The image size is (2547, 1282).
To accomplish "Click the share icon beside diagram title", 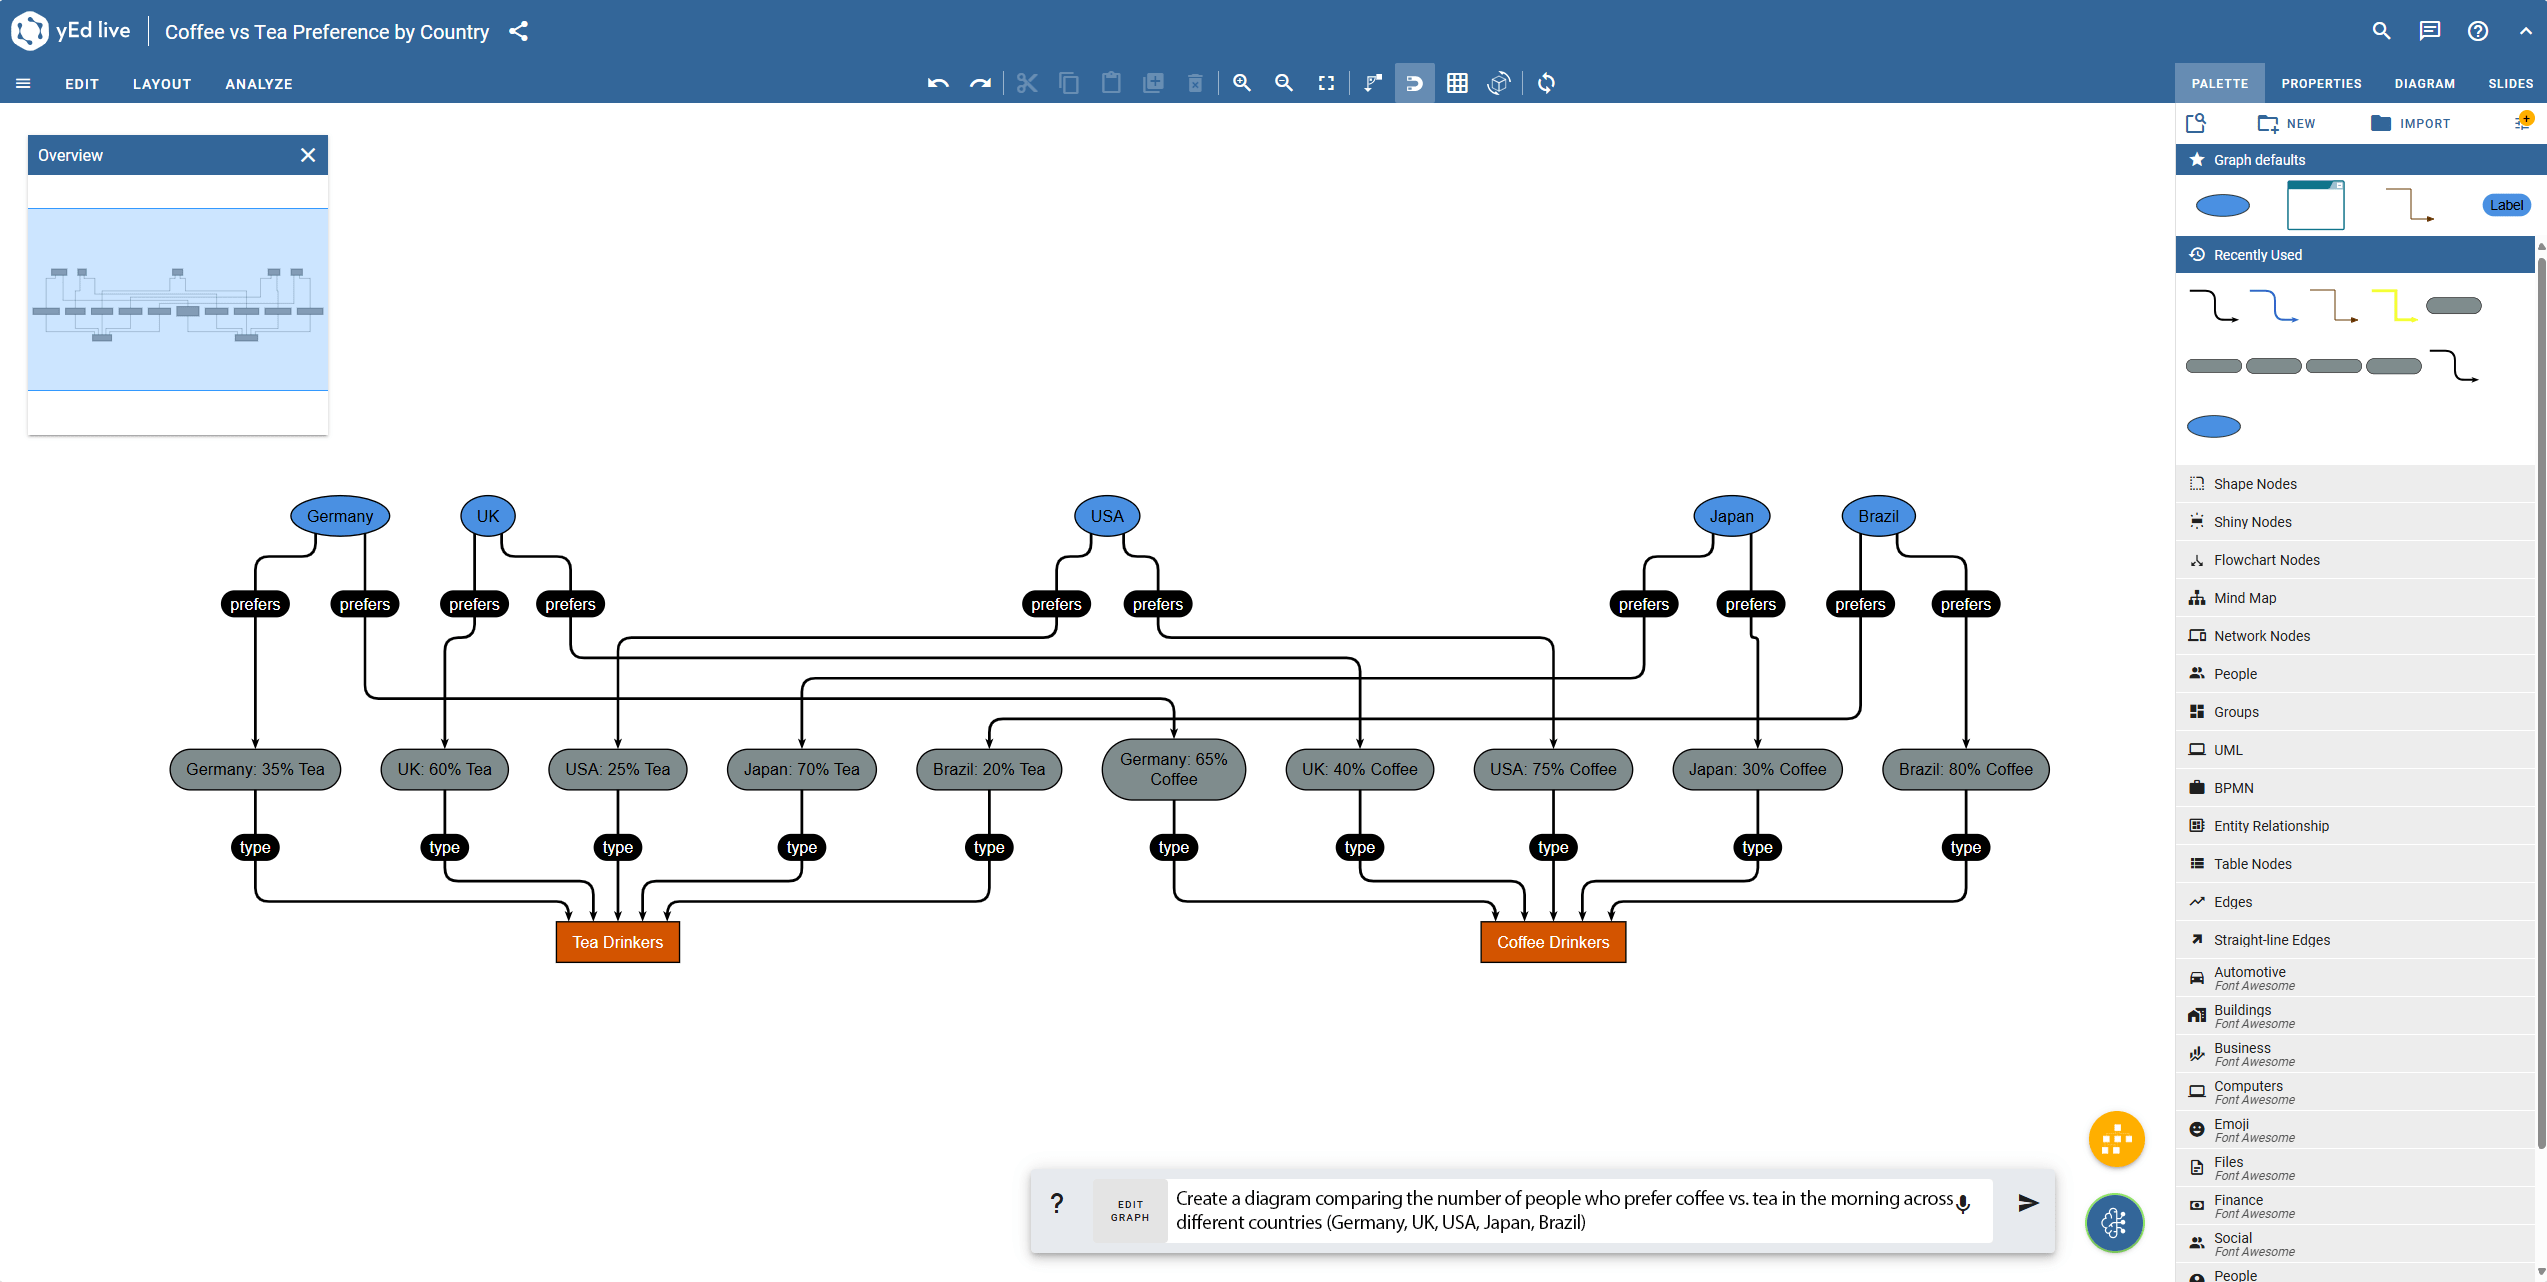I will pyautogui.click(x=518, y=31).
